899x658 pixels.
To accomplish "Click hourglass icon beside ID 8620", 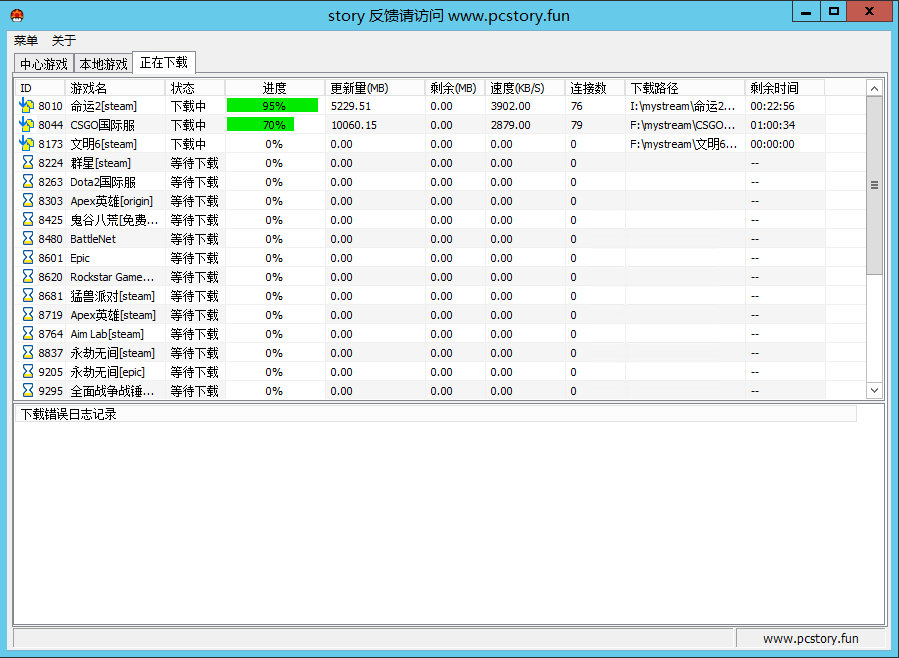I will click(28, 276).
